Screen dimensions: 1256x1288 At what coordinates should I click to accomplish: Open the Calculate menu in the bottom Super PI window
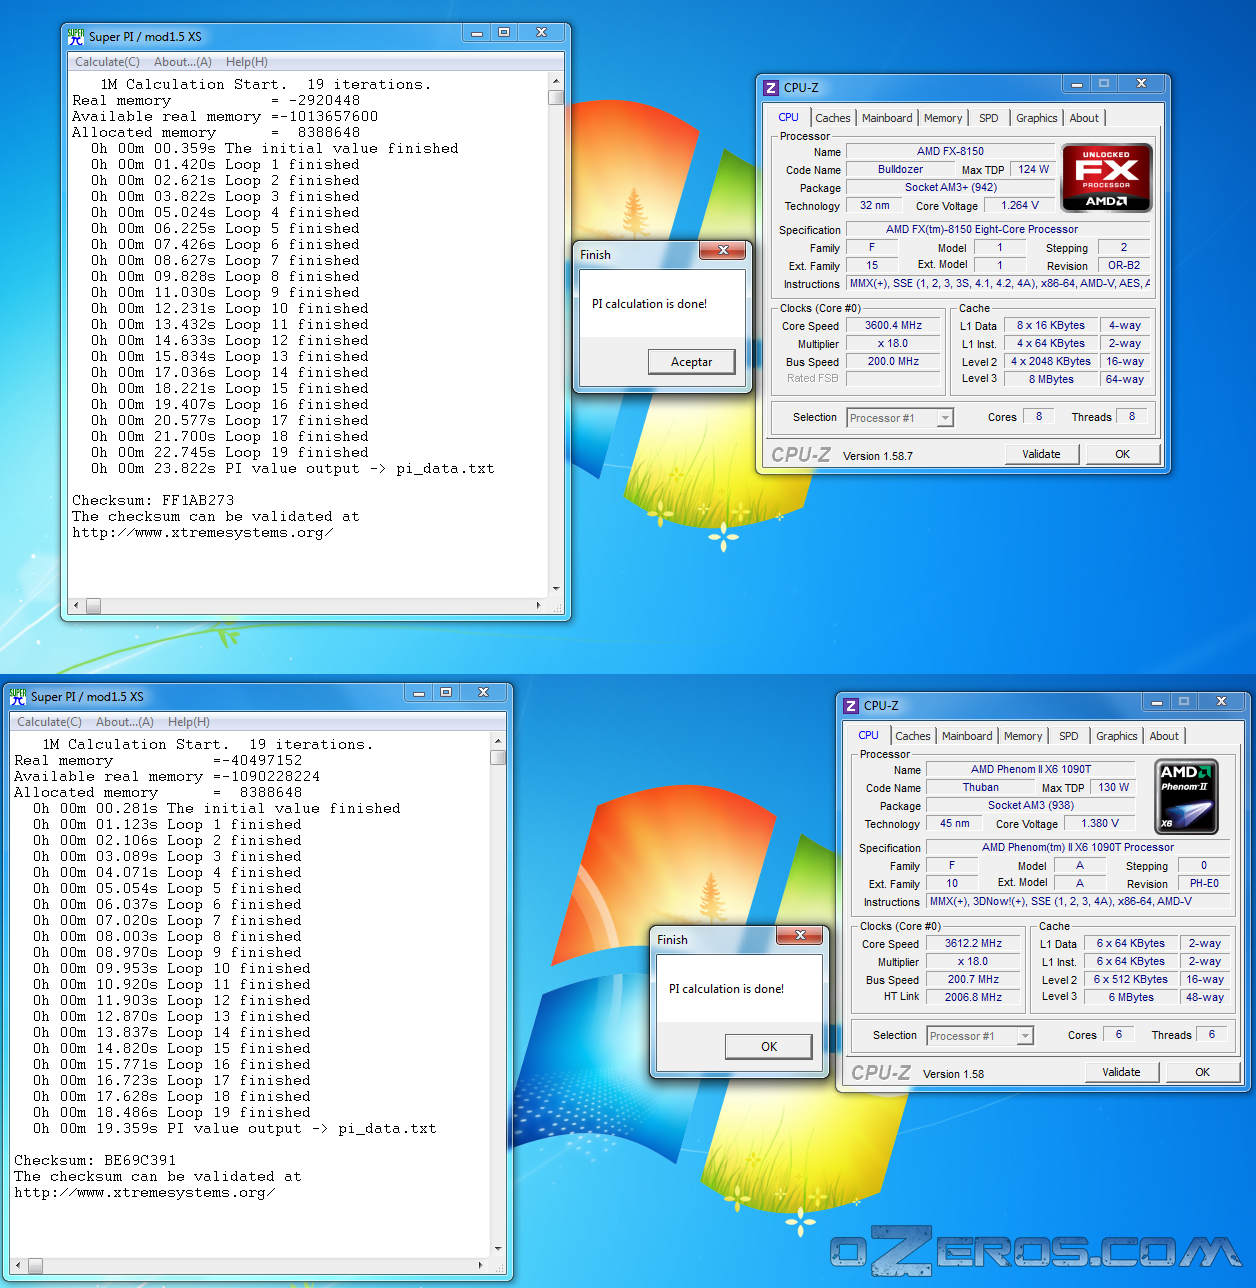click(x=49, y=722)
